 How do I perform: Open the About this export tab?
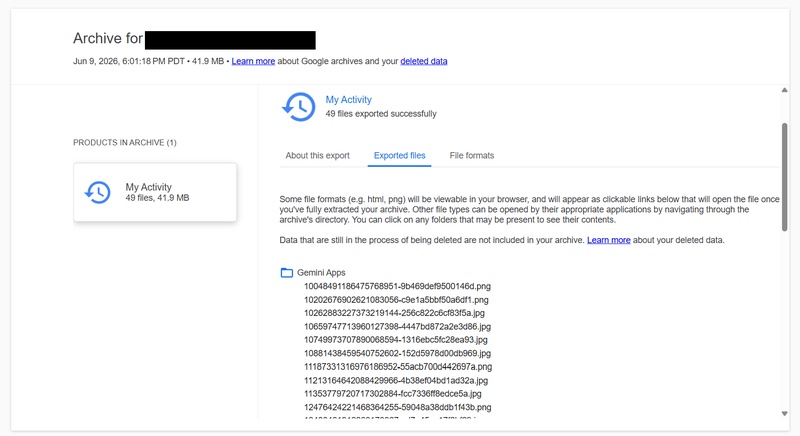317,156
